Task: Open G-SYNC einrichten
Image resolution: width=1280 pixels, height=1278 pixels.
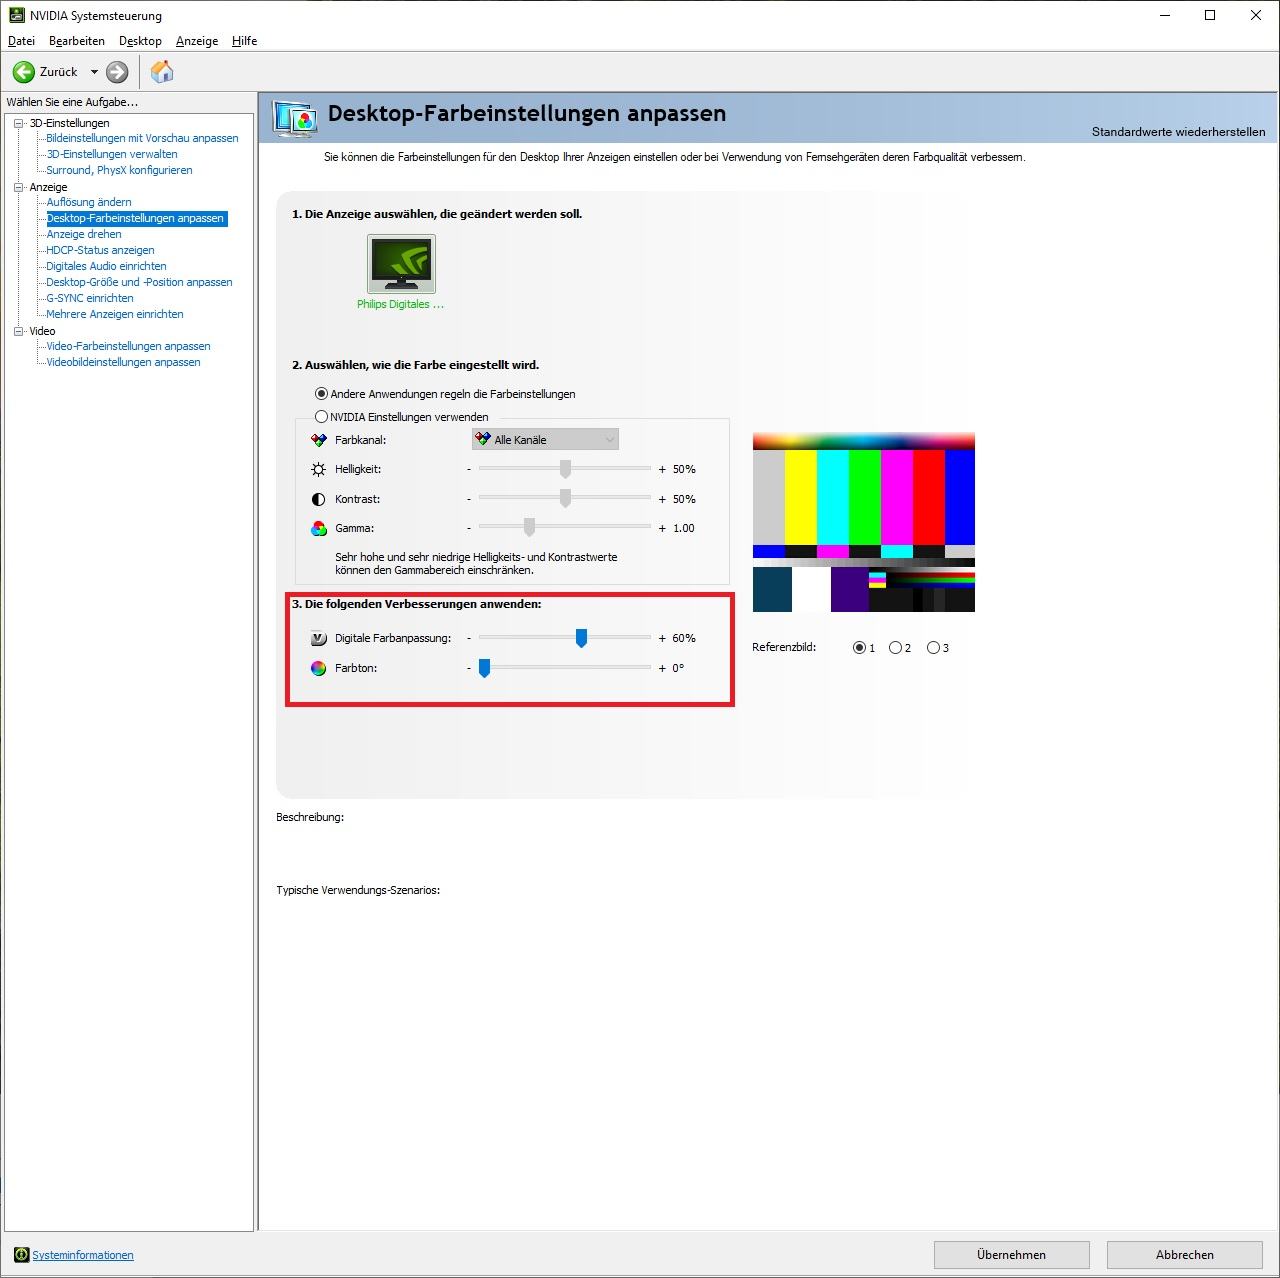Action: pyautogui.click(x=90, y=298)
